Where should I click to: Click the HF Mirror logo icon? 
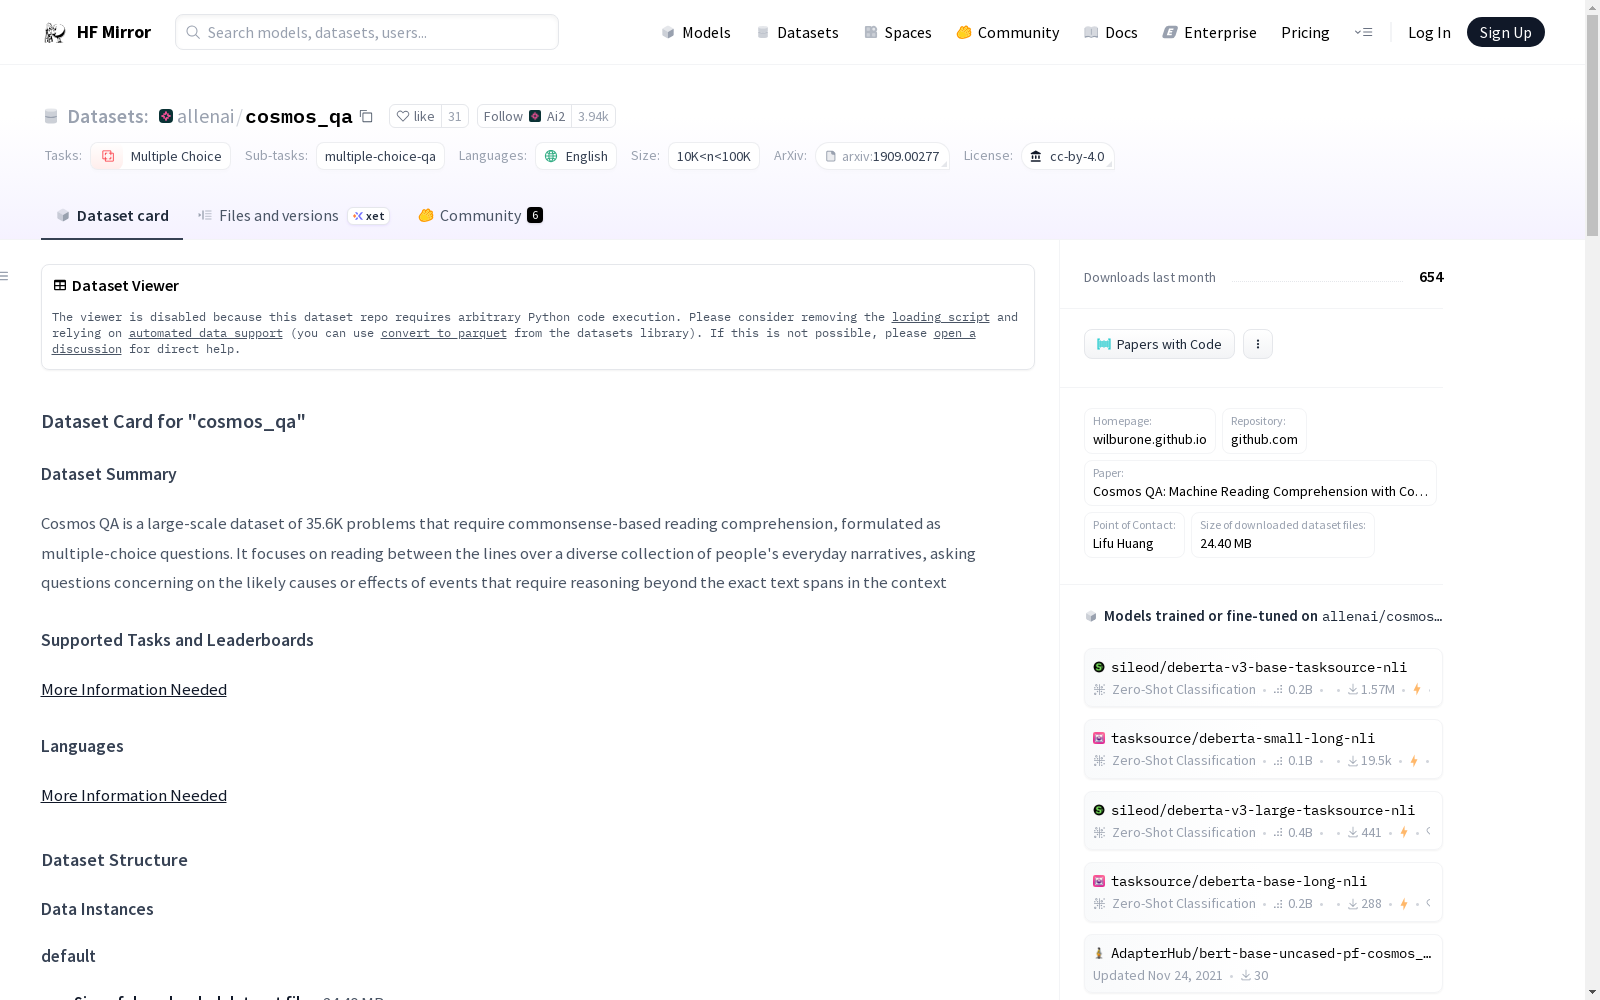tap(55, 33)
